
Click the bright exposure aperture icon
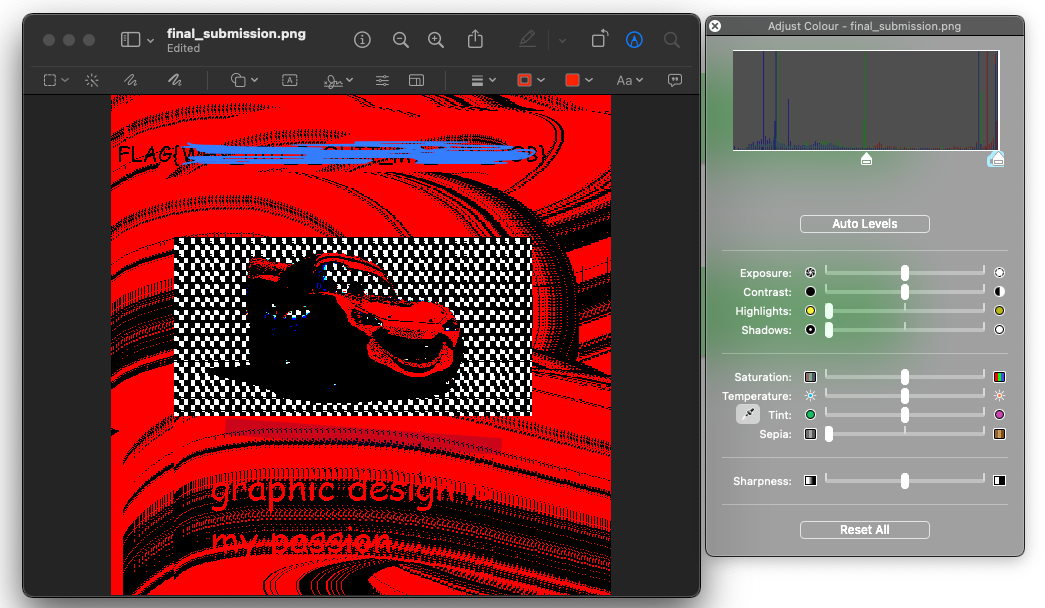999,273
